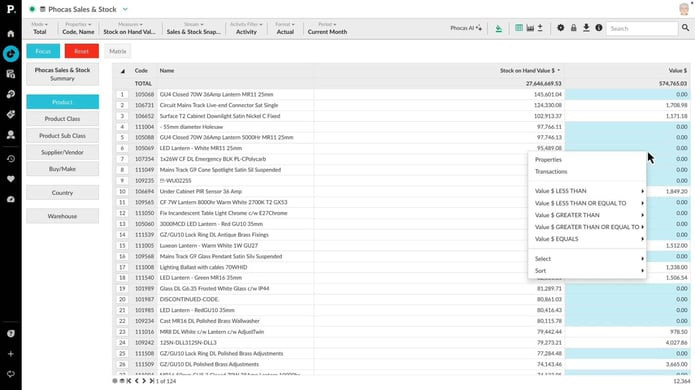Open the home icon in sidebar
695x390 pixels.
11,34
